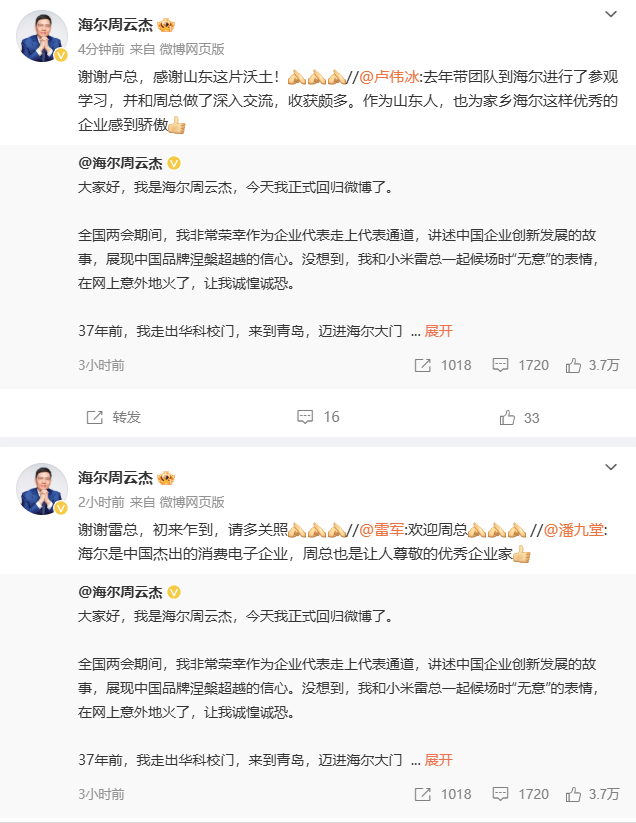Like the first post with thumbs-up

507,417
